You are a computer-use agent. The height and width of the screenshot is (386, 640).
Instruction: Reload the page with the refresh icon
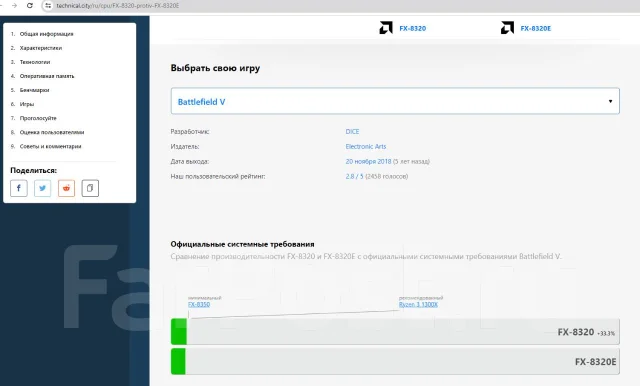click(29, 5)
